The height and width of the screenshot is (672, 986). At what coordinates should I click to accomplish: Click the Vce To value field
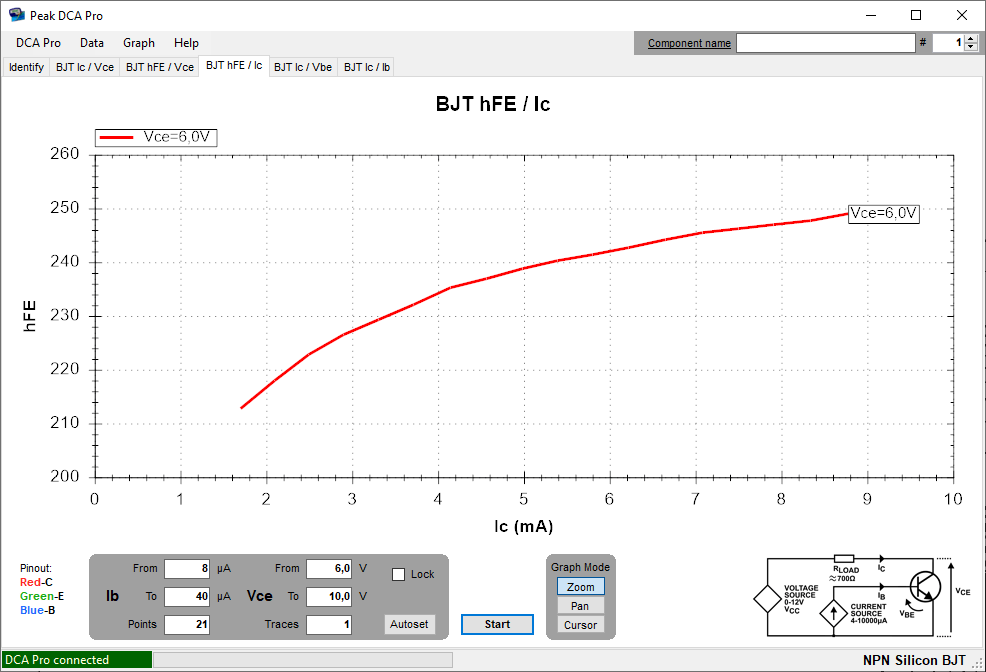329,597
